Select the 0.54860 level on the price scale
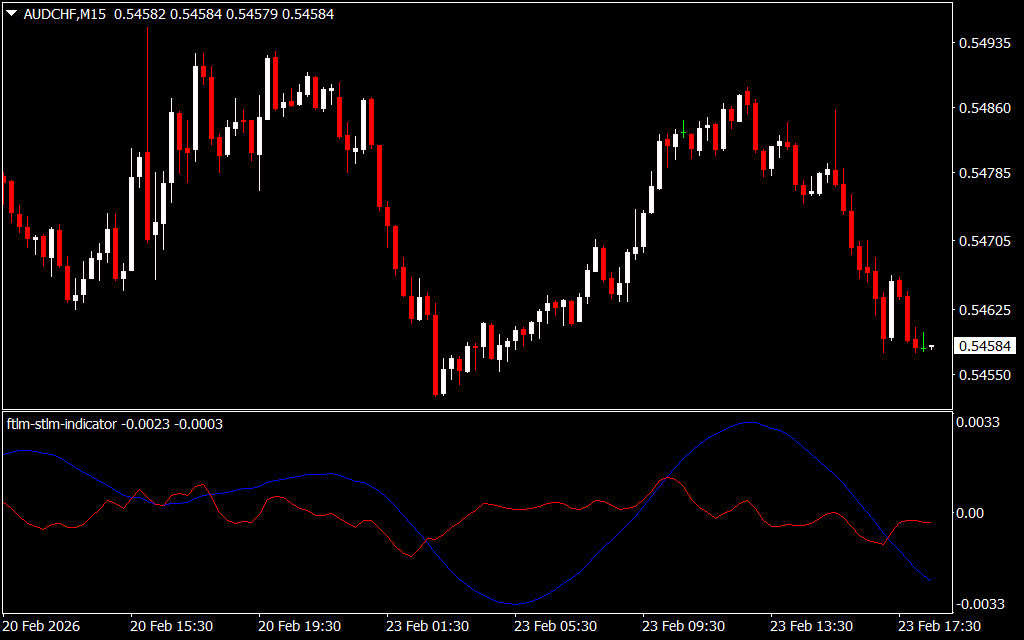 point(985,108)
